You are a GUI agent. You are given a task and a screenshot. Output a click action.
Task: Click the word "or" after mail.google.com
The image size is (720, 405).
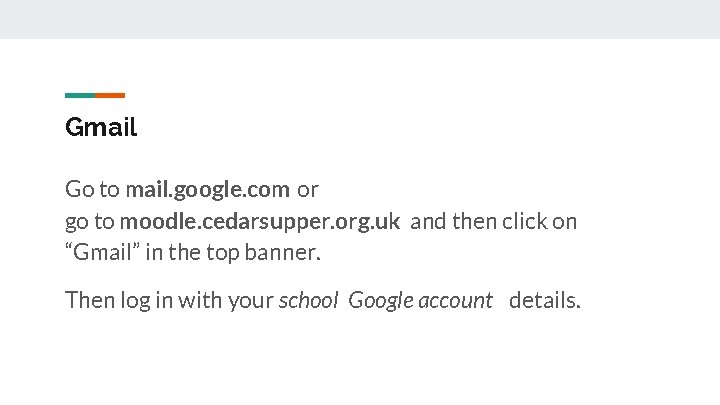(x=307, y=189)
